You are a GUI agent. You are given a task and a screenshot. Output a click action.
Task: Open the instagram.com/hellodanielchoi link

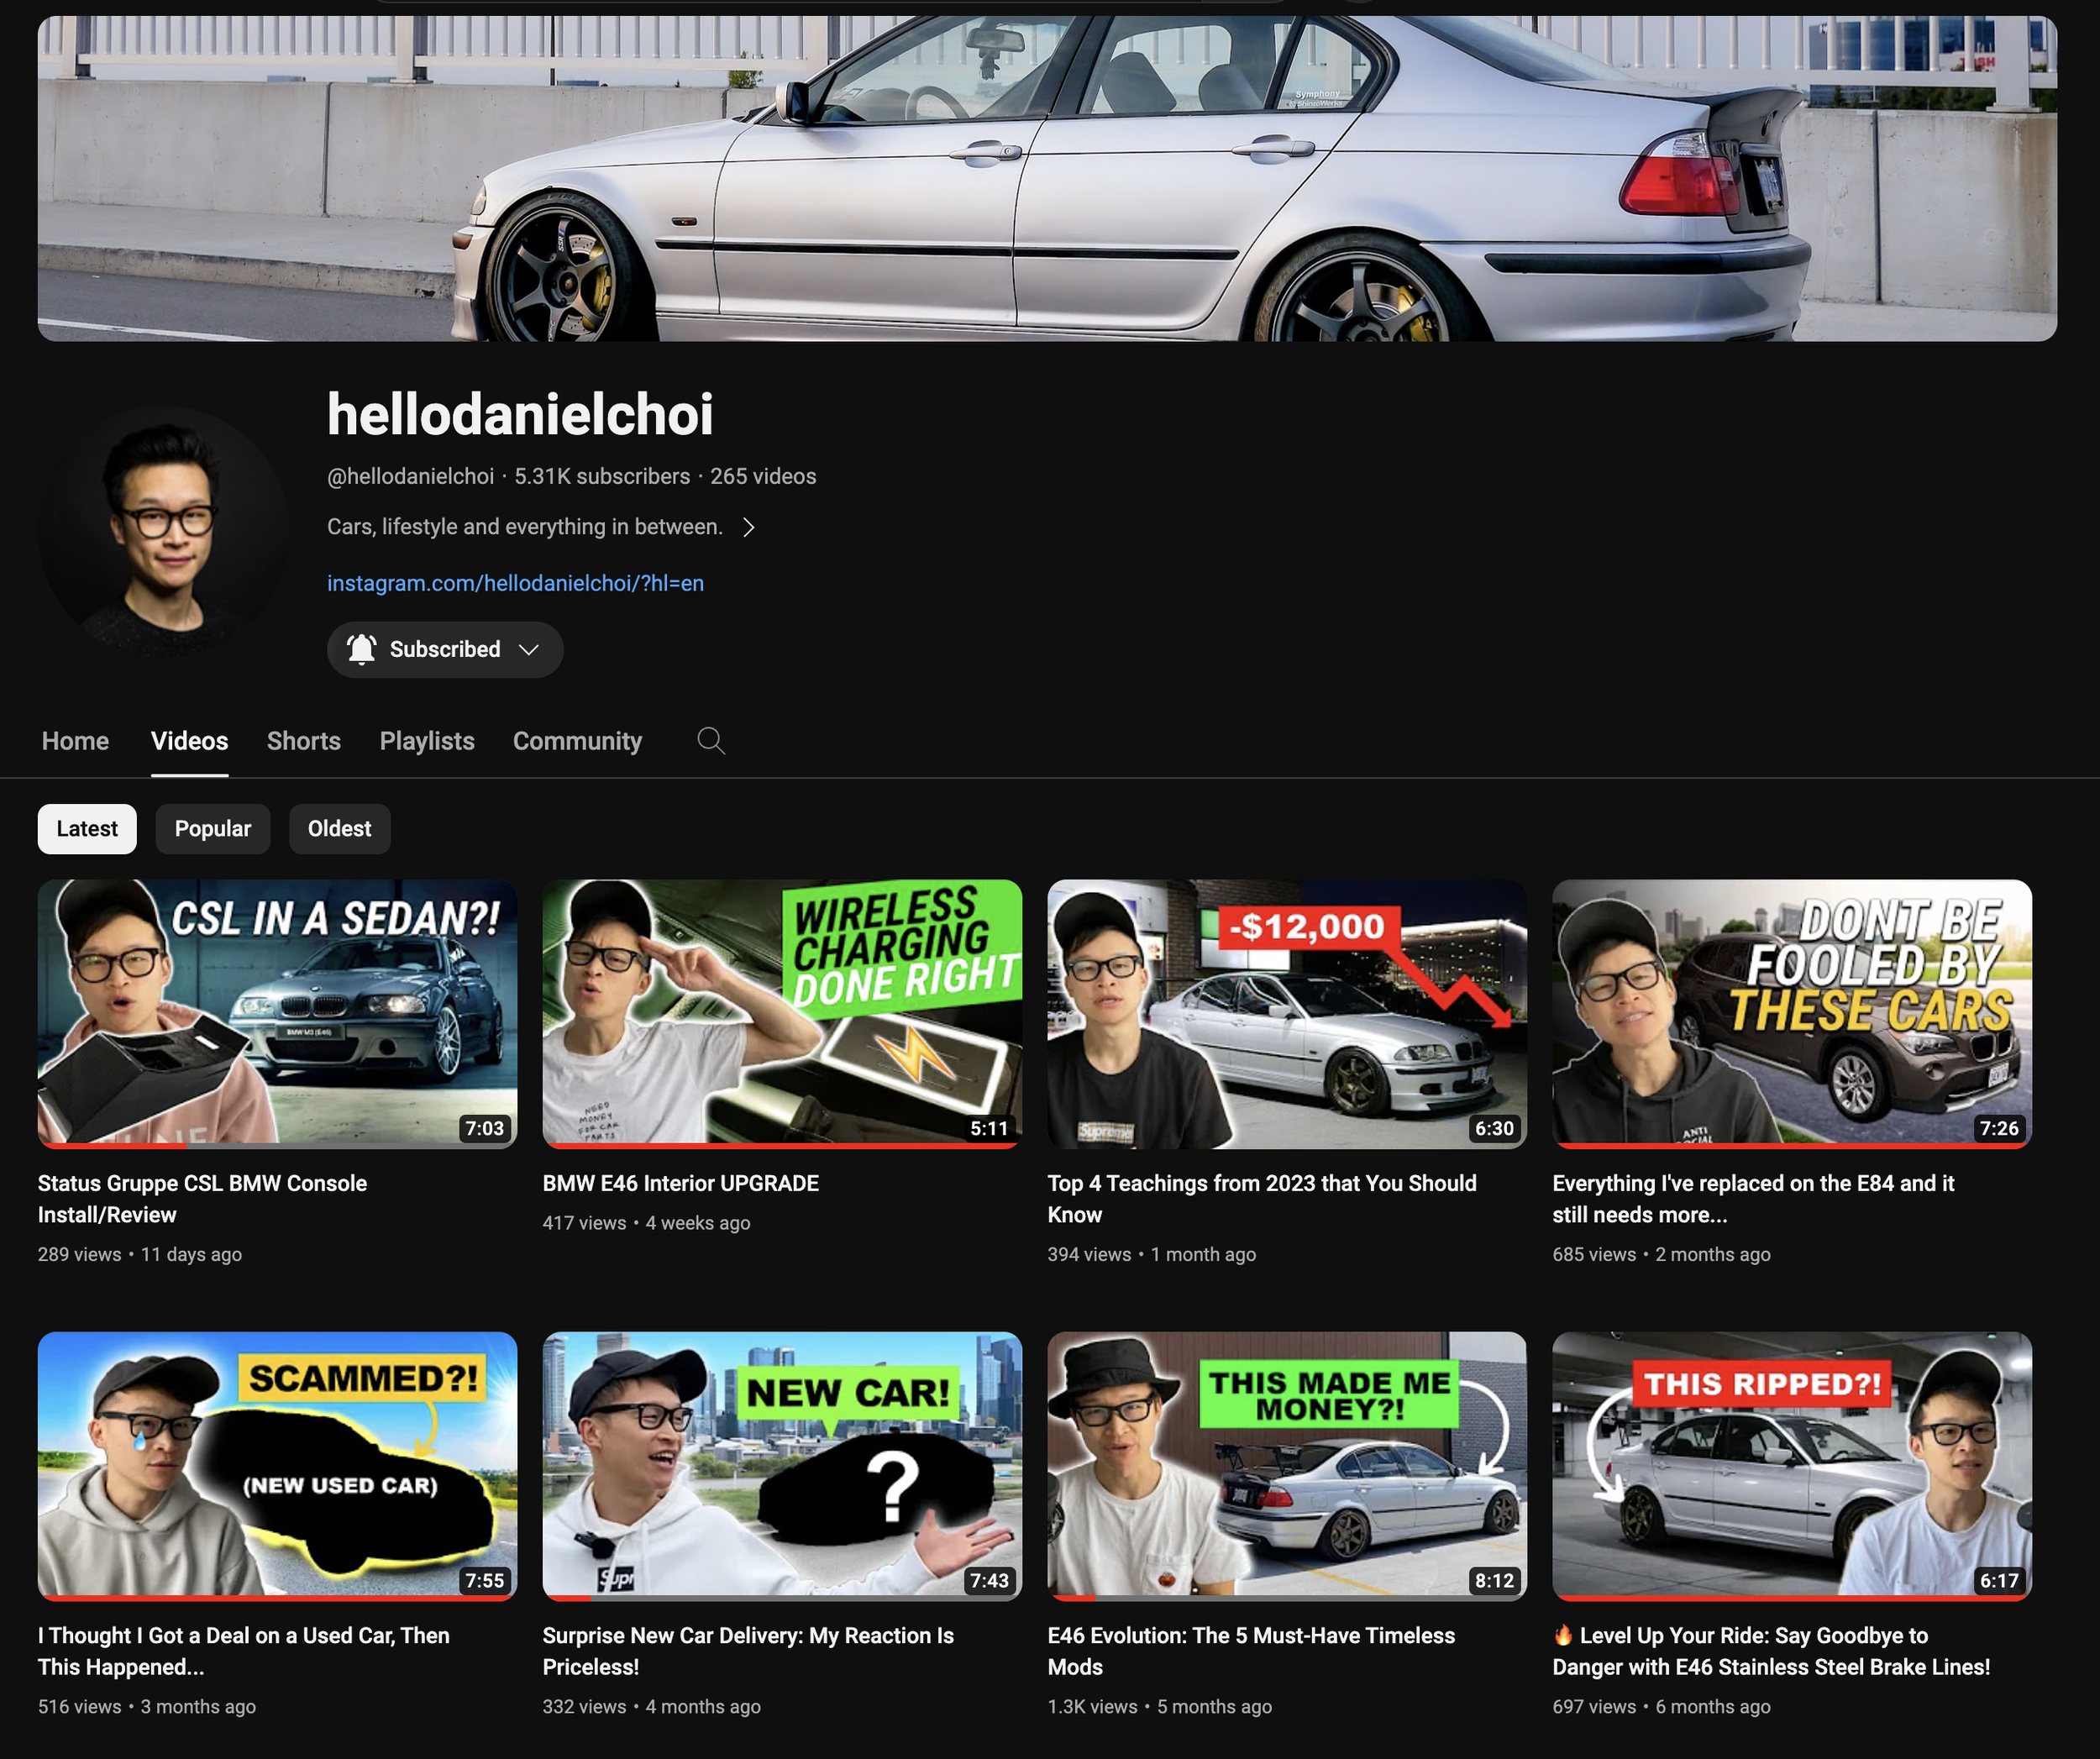(515, 583)
